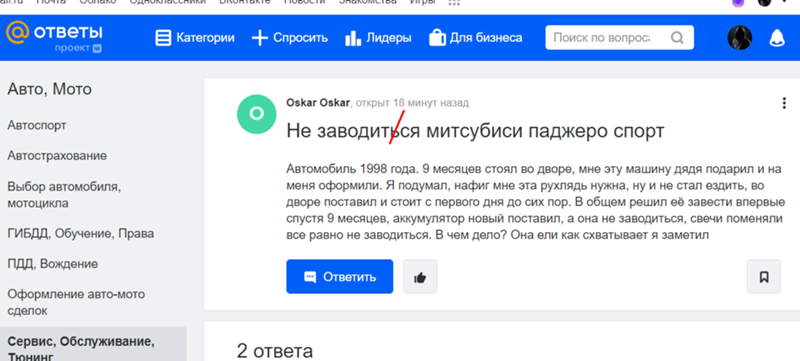Image resolution: width=800 pixels, height=361 pixels.
Task: Click Спросить to ask a question
Action: pos(290,38)
